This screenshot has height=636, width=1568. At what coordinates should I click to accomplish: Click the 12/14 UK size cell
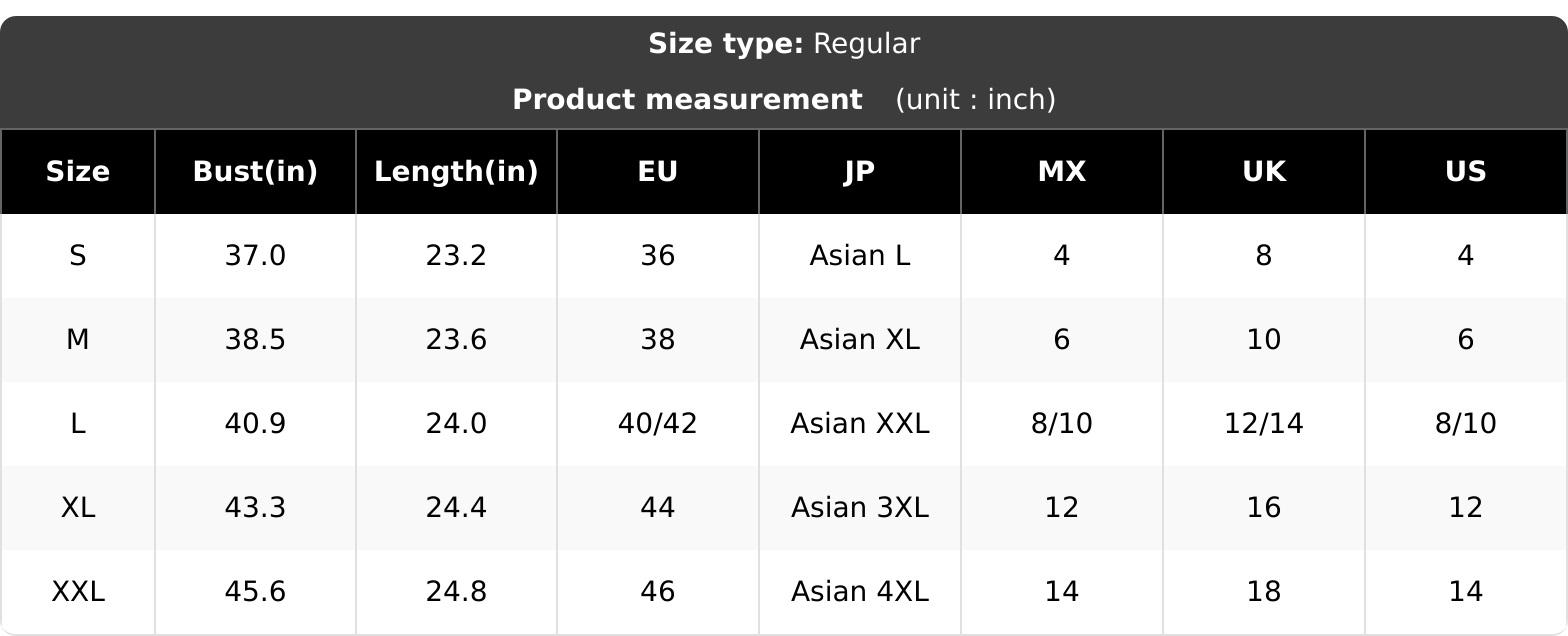point(1264,424)
